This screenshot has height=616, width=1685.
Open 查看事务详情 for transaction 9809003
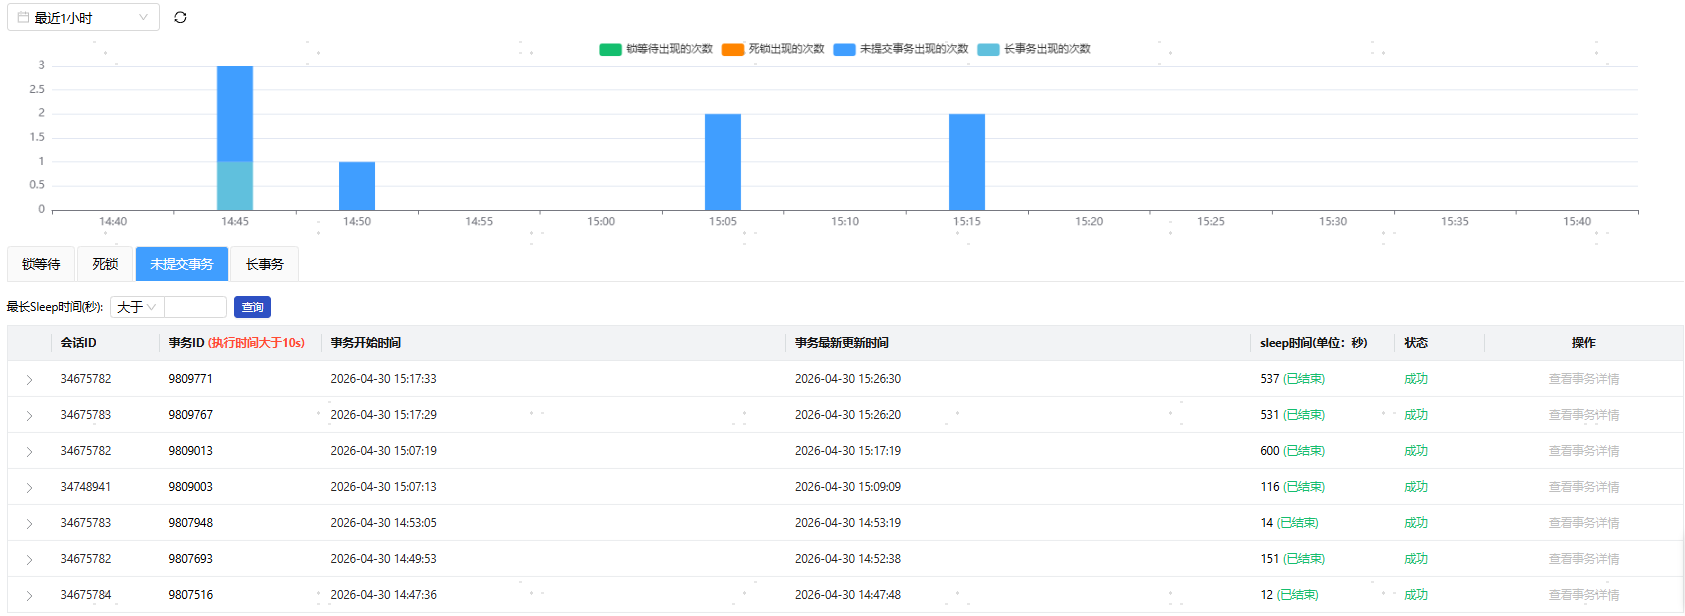[x=1584, y=487]
